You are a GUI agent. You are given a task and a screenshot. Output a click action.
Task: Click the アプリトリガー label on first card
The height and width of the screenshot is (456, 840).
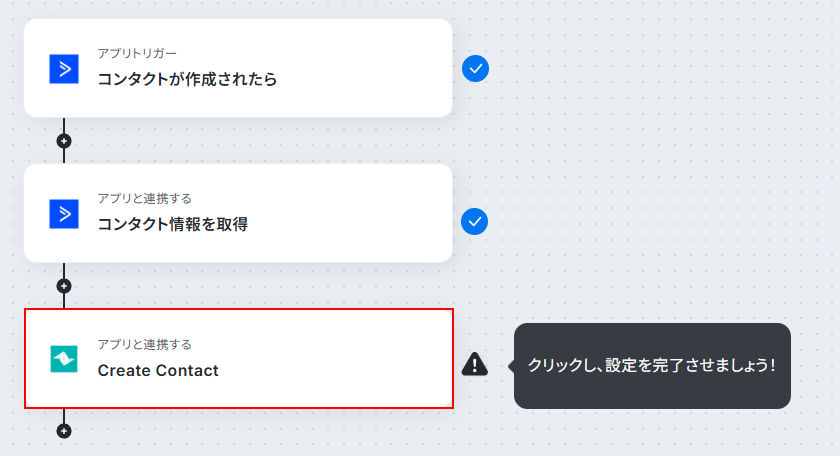tap(137, 54)
